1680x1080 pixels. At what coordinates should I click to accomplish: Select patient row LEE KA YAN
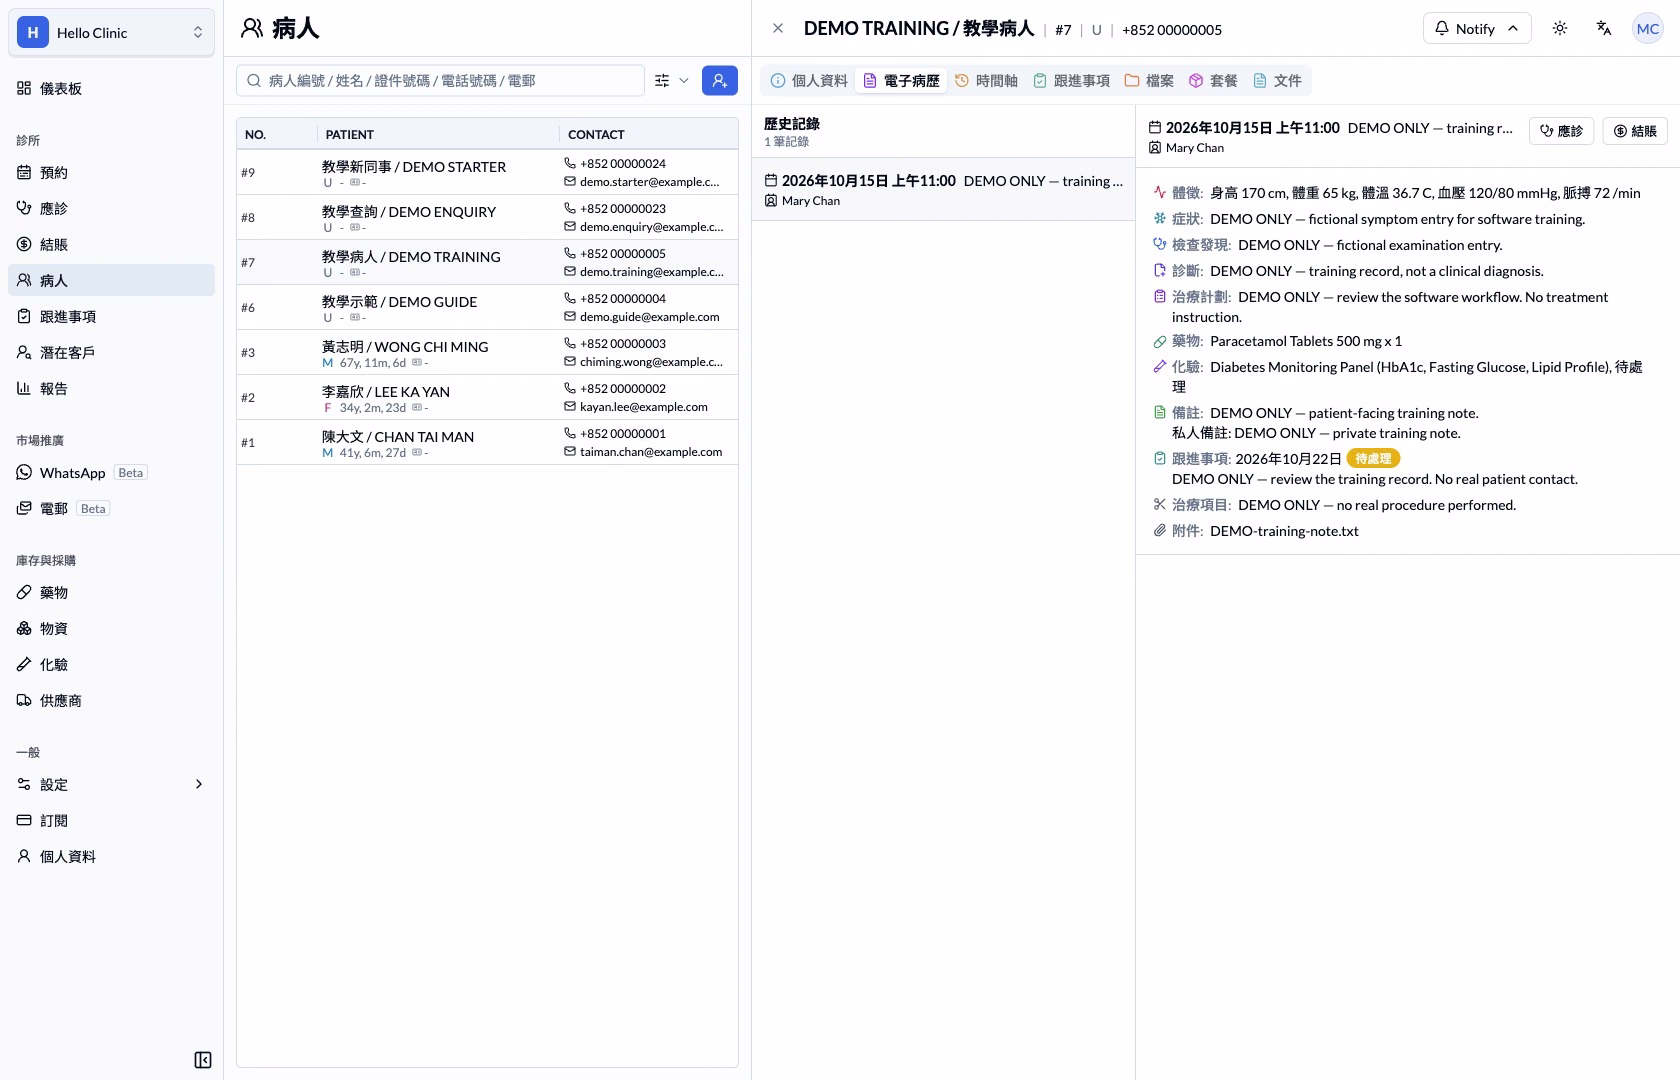click(x=487, y=397)
